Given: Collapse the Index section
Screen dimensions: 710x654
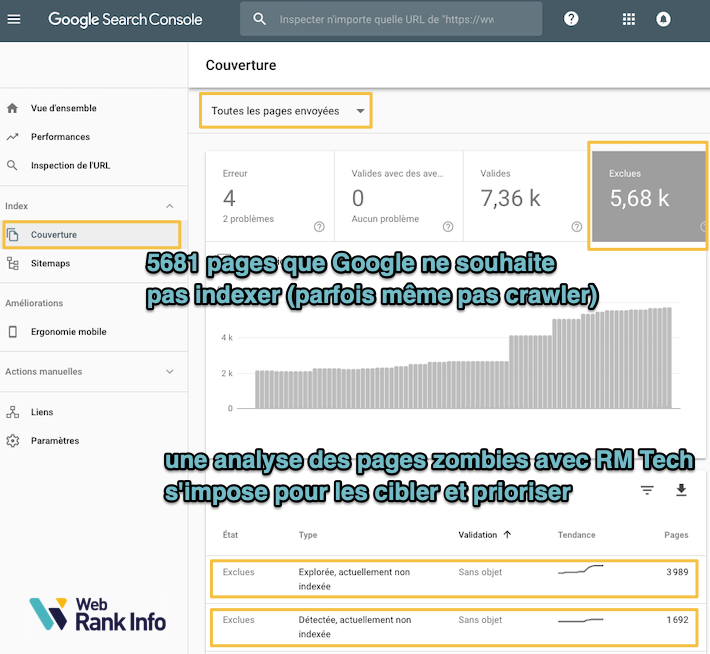Looking at the screenshot, I should coord(170,206).
